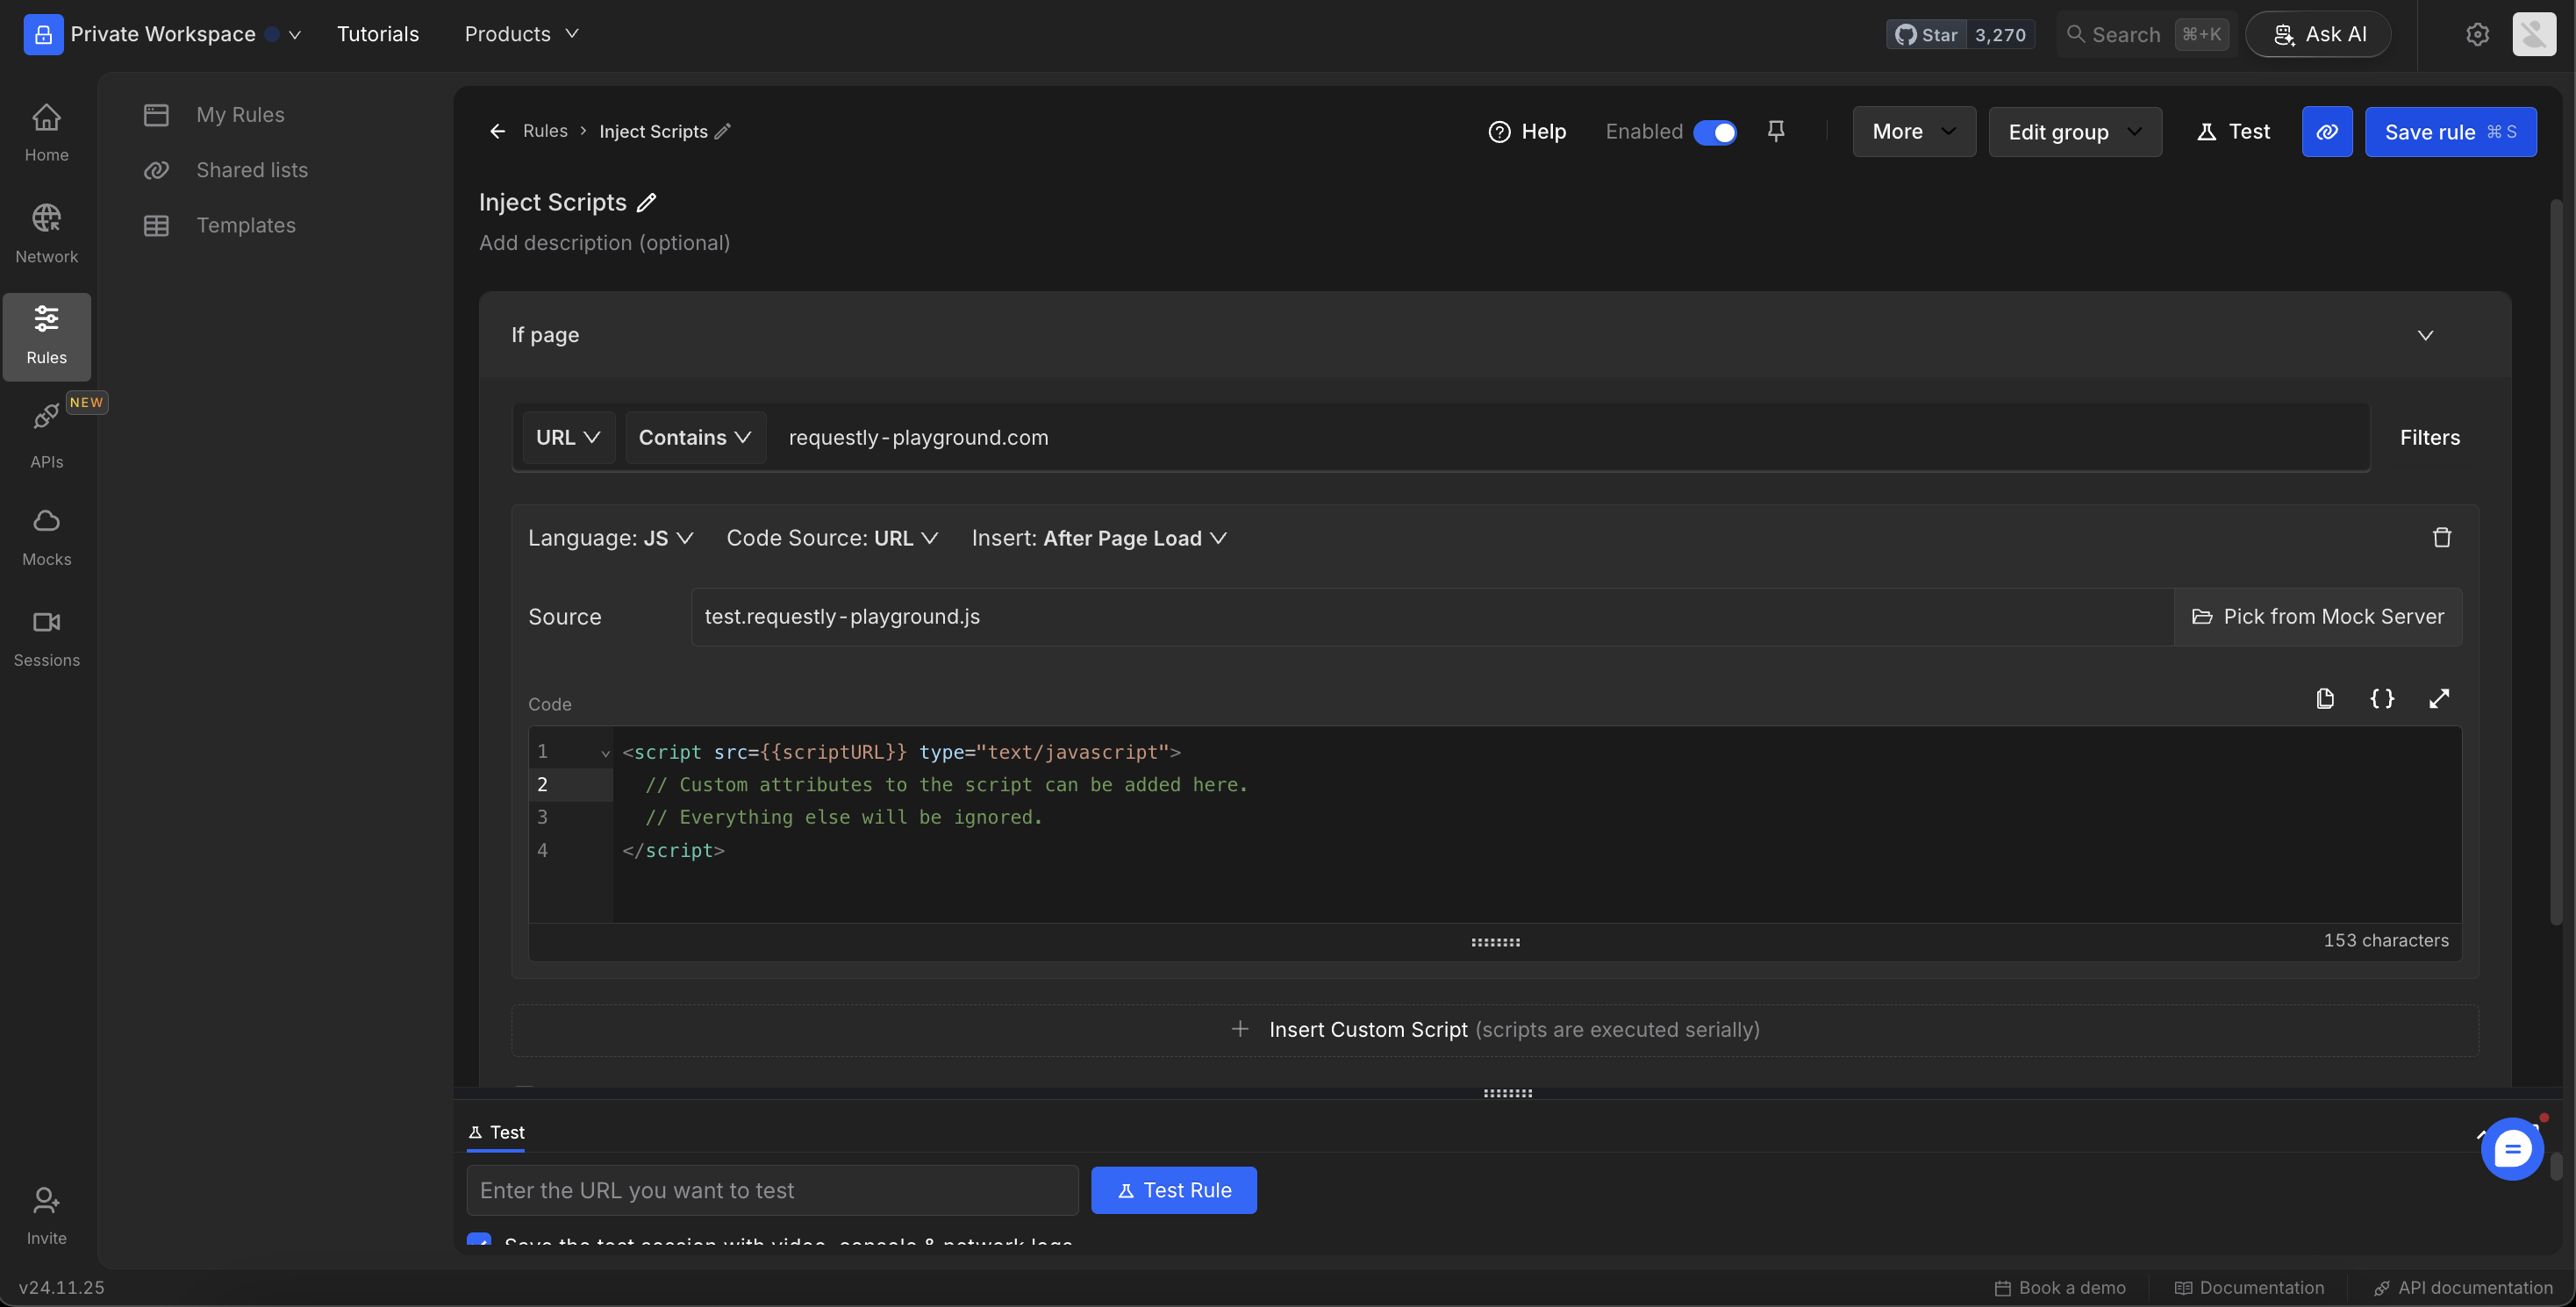2576x1307 pixels.
Task: Copy the code with the clipboard icon
Action: click(2325, 698)
